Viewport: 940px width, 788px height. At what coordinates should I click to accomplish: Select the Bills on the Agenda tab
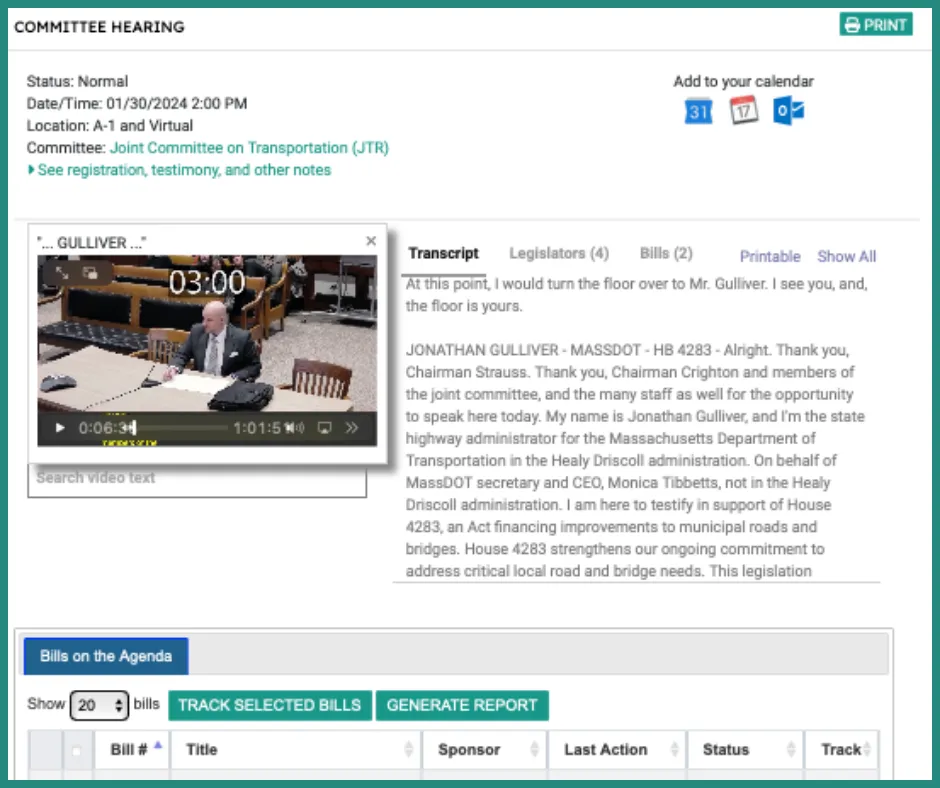click(x=106, y=656)
